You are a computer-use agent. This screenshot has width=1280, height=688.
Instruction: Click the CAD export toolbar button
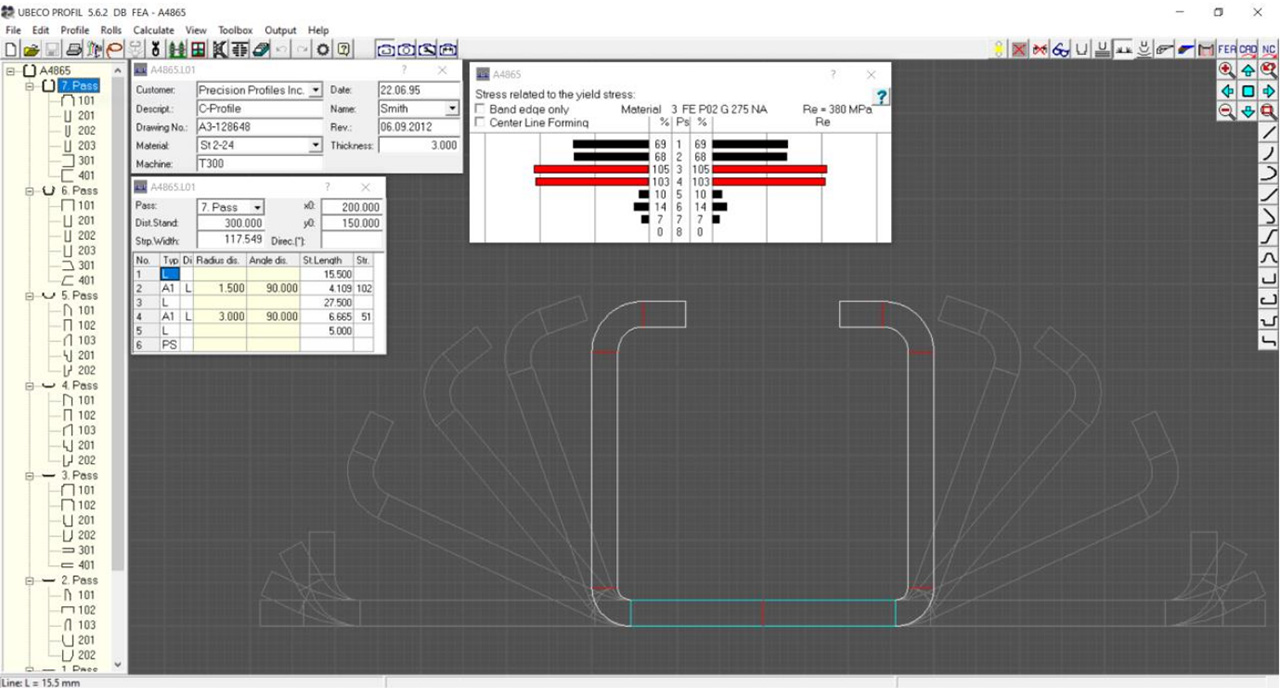coord(1248,49)
